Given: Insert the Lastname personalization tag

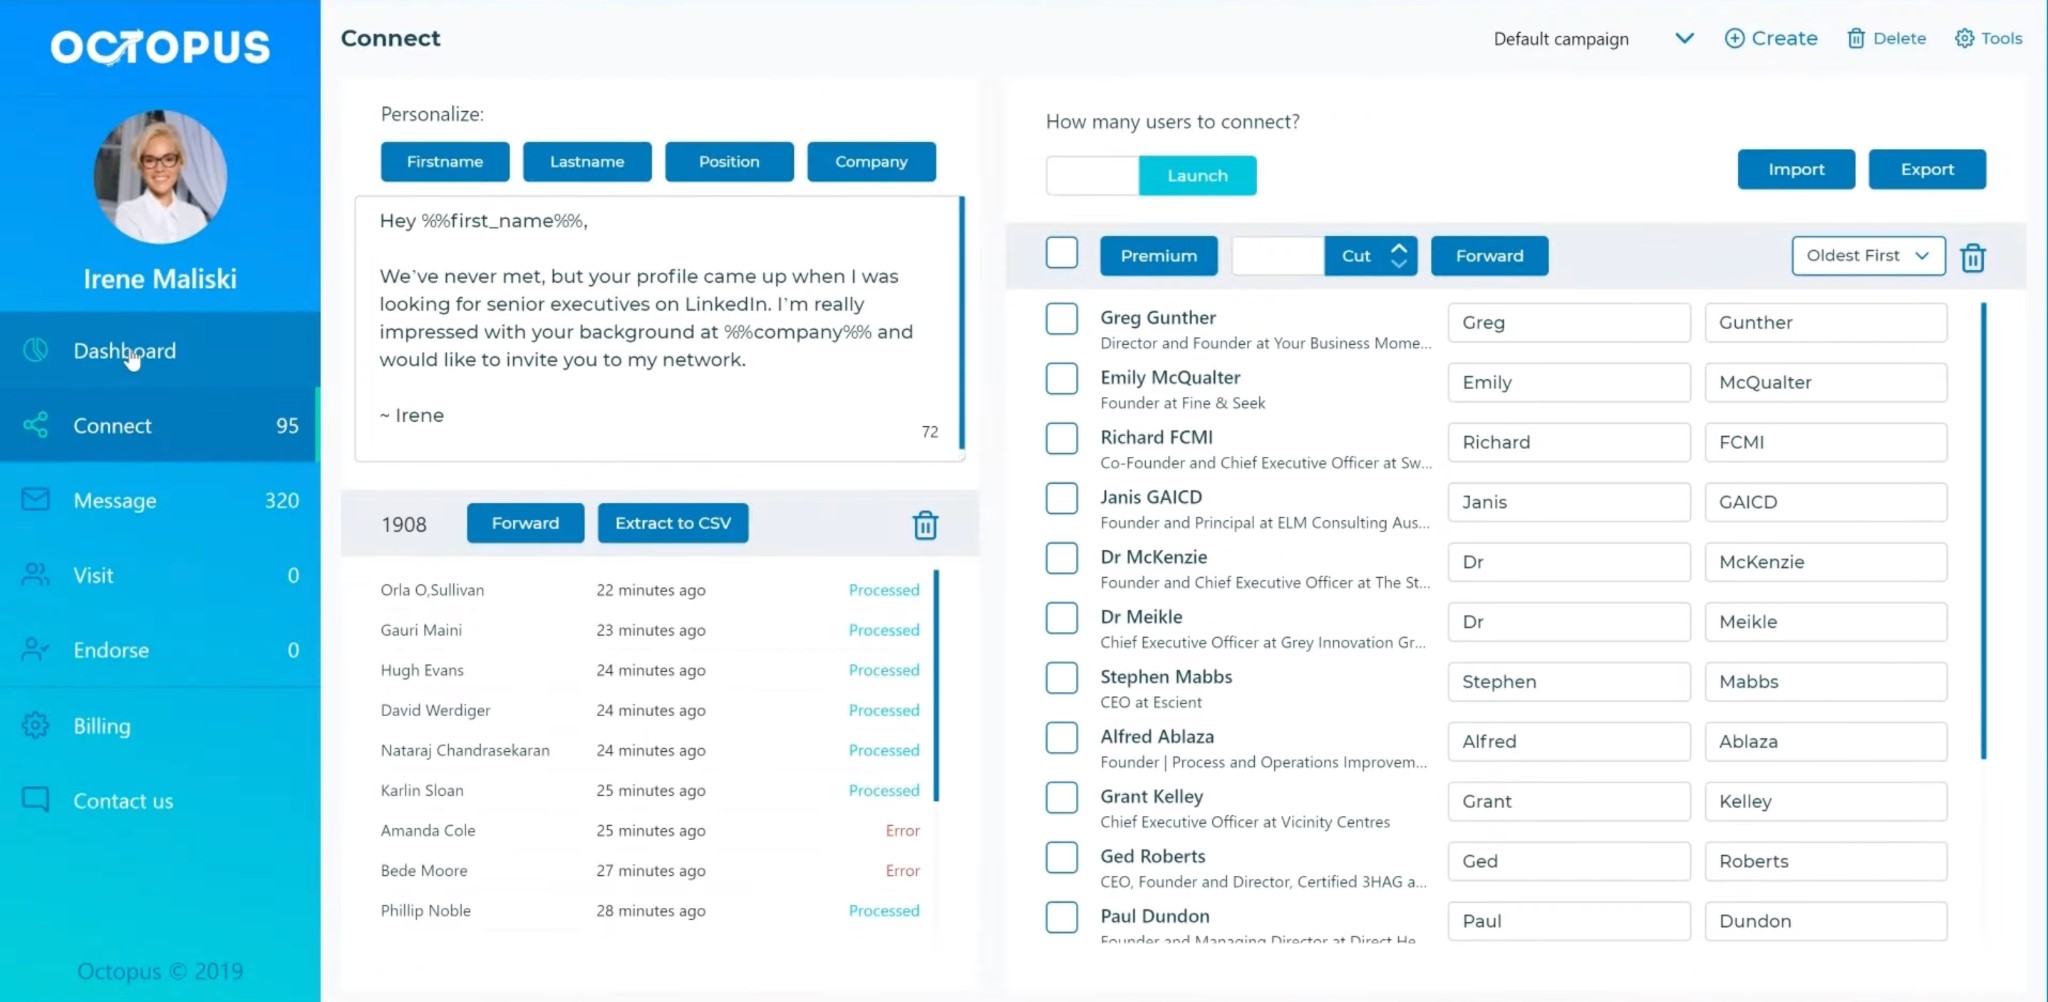Looking at the screenshot, I should (587, 162).
